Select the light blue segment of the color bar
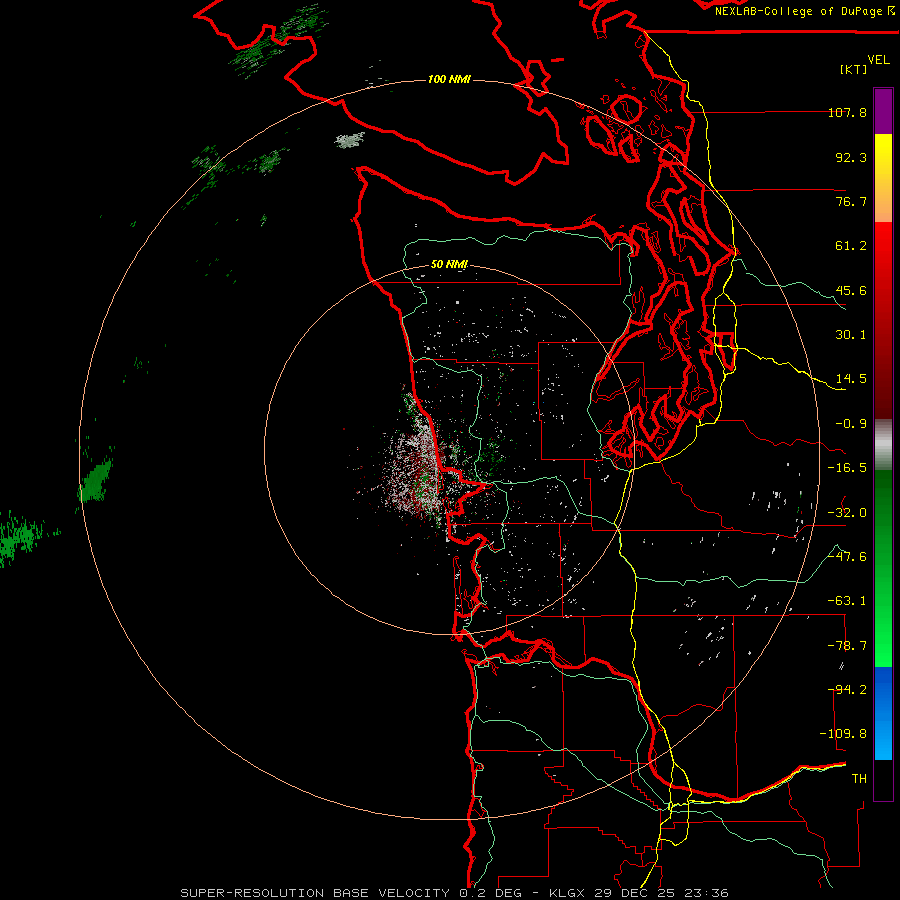 point(883,738)
